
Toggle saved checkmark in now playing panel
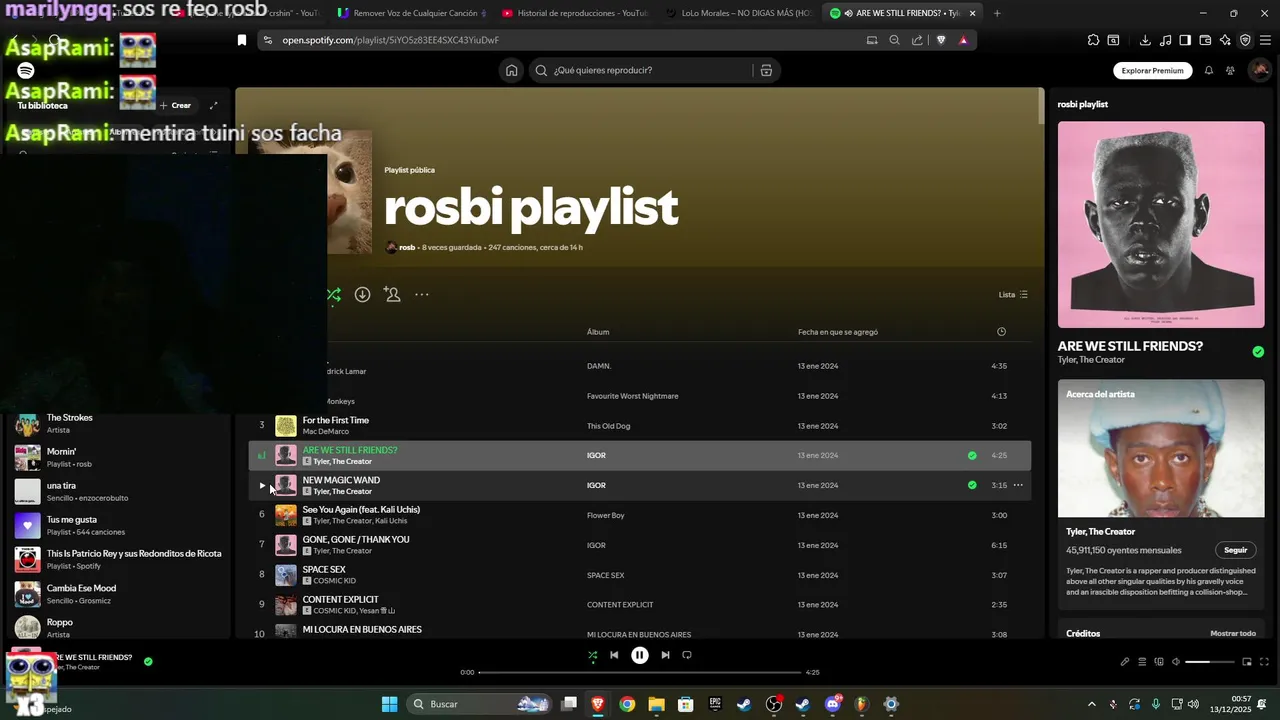[x=1258, y=352]
